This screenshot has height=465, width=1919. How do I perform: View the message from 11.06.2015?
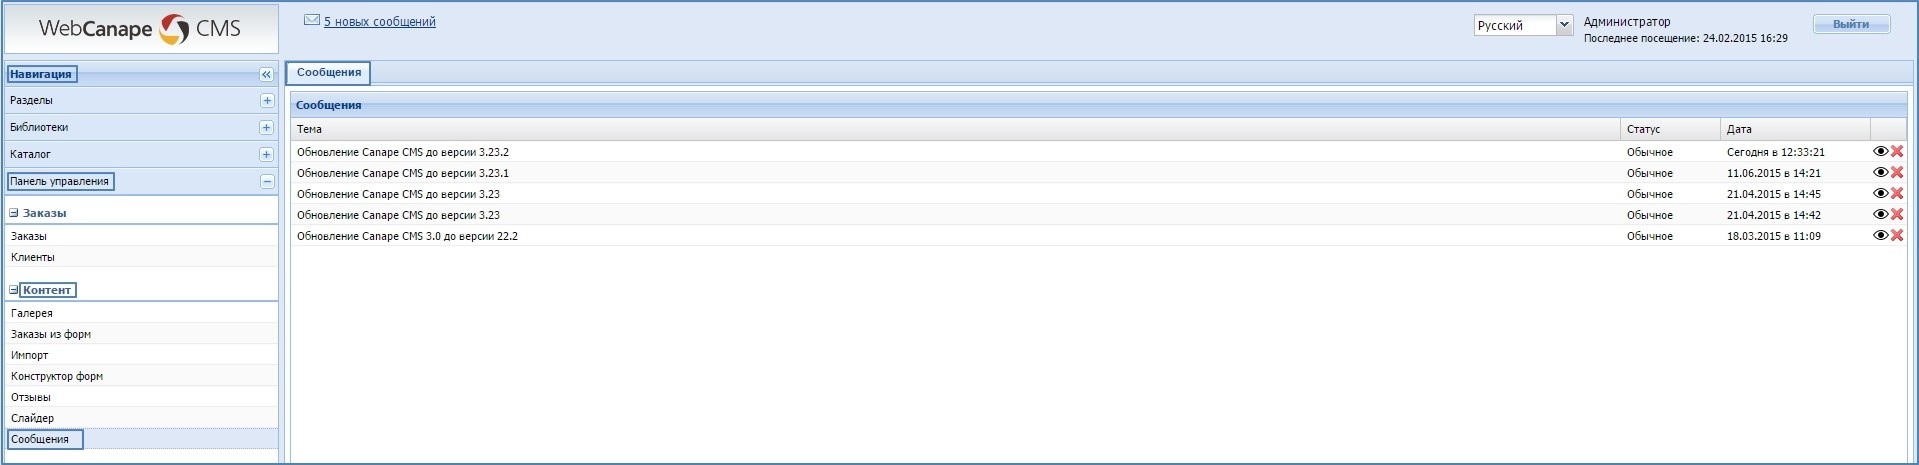1880,173
